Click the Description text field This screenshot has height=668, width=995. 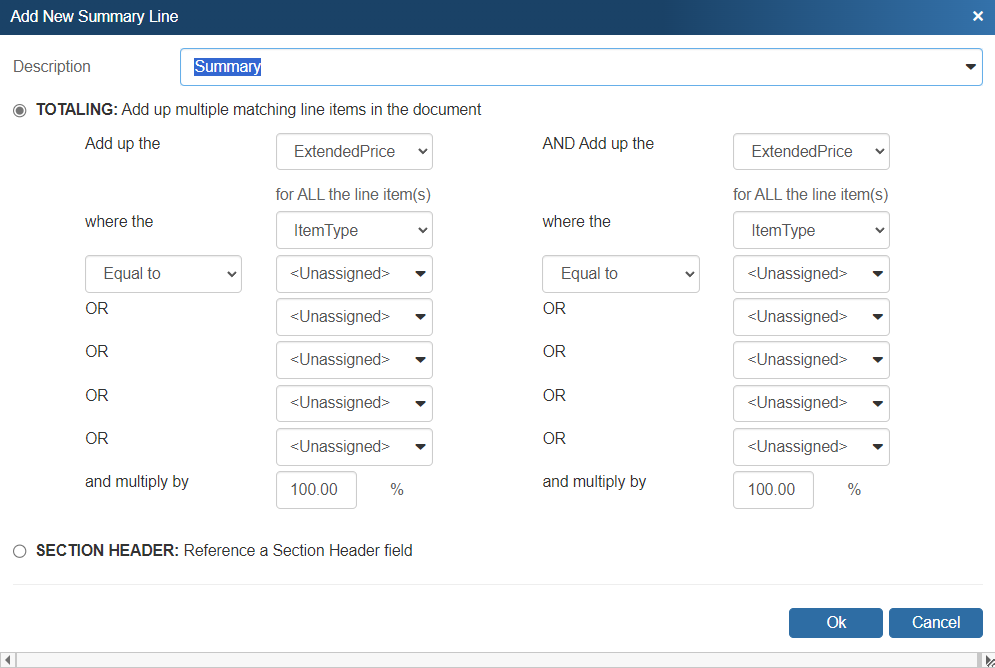pyautogui.click(x=570, y=67)
